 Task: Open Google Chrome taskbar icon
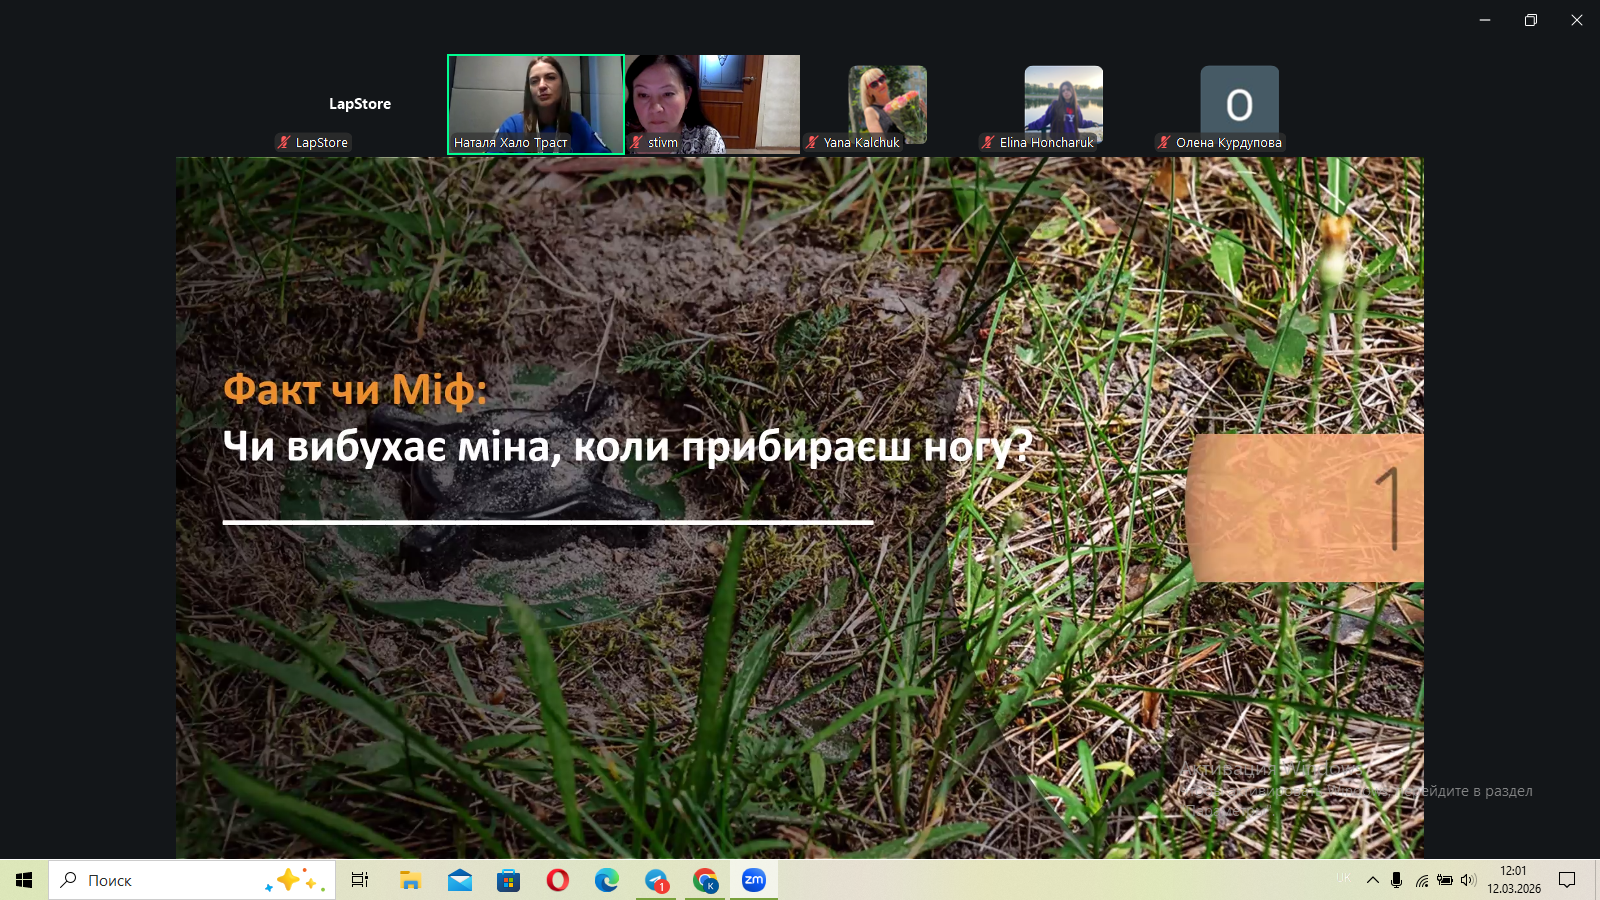coord(705,880)
